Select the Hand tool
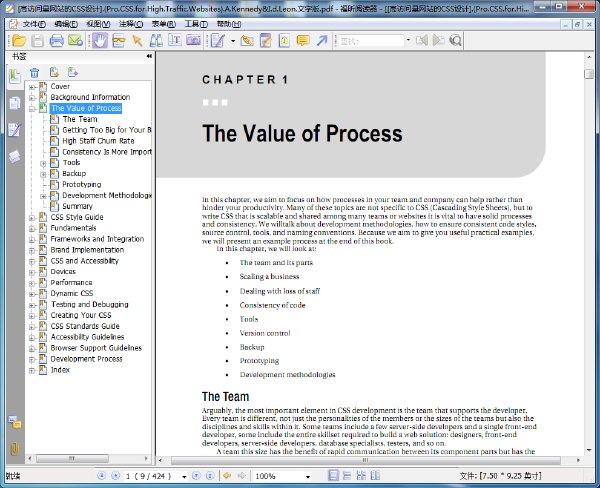 (x=99, y=40)
